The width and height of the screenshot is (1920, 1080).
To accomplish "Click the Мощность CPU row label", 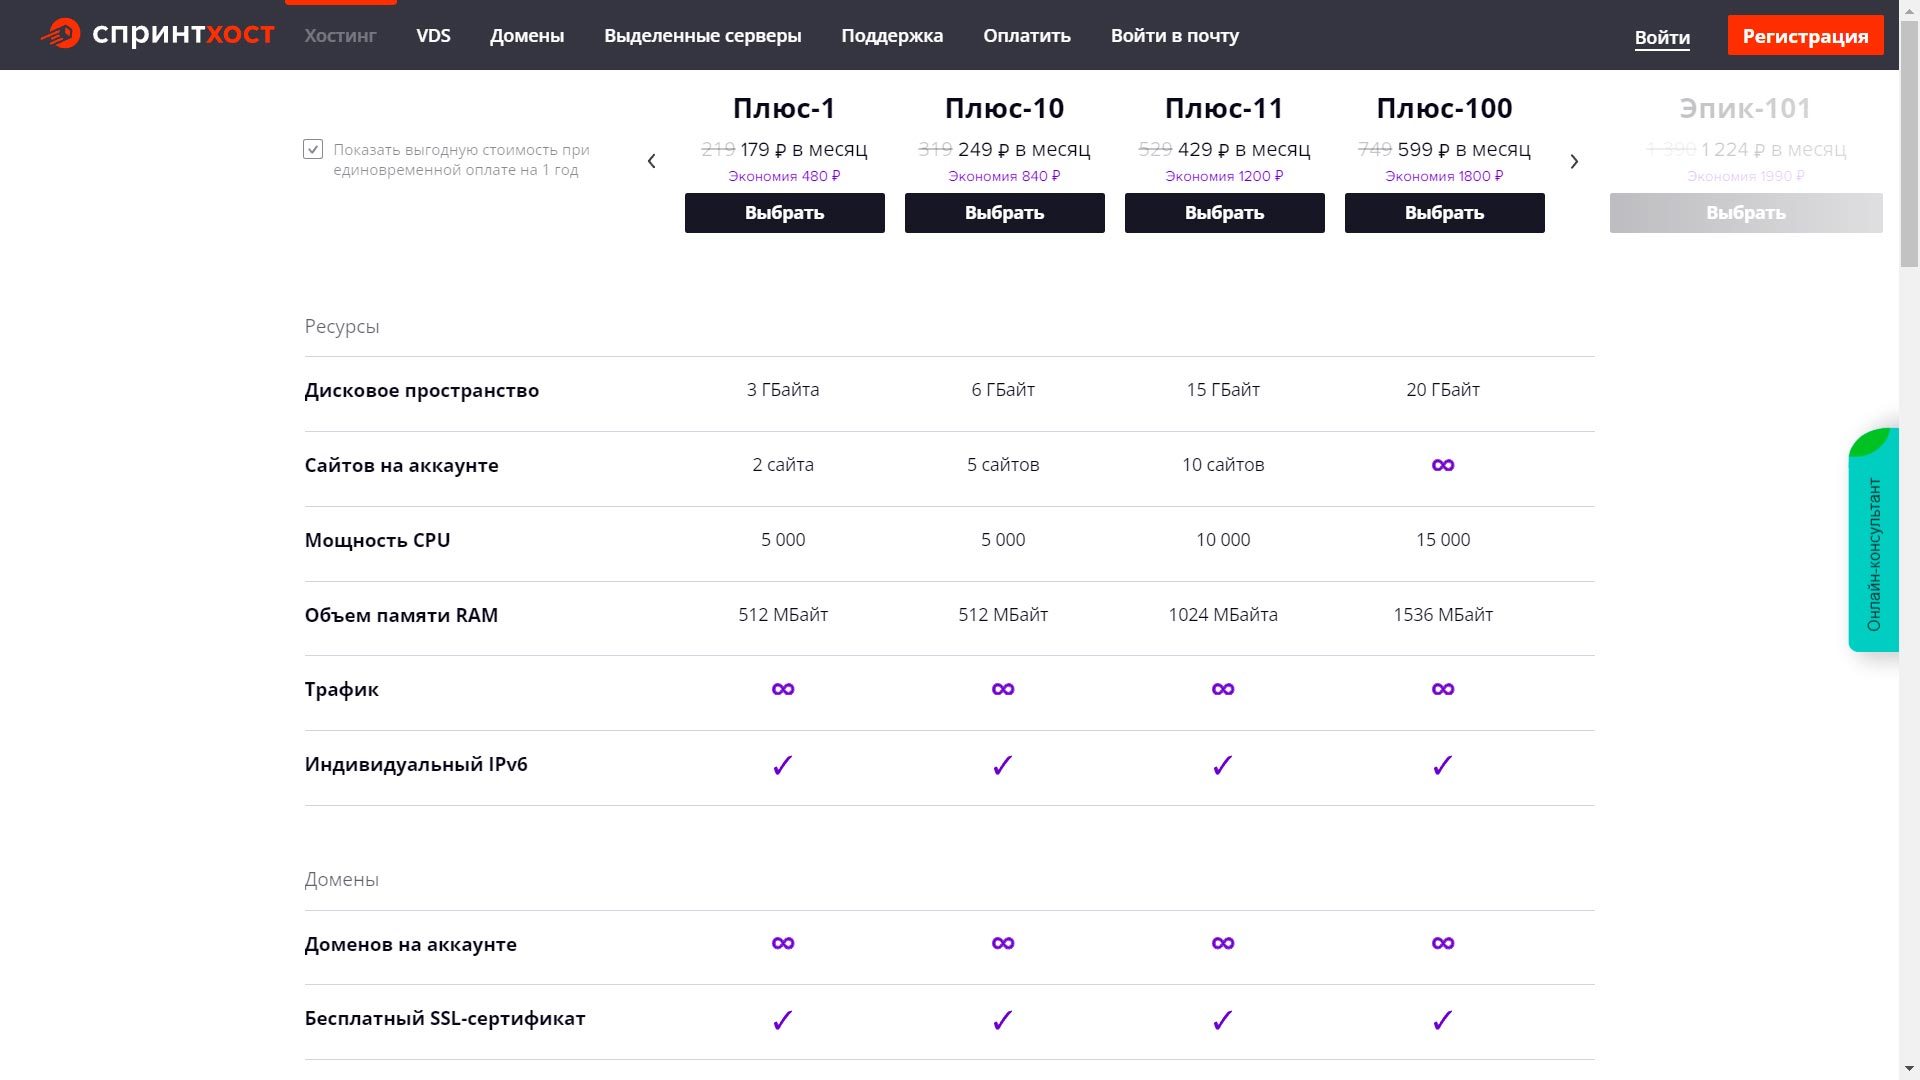I will (377, 540).
